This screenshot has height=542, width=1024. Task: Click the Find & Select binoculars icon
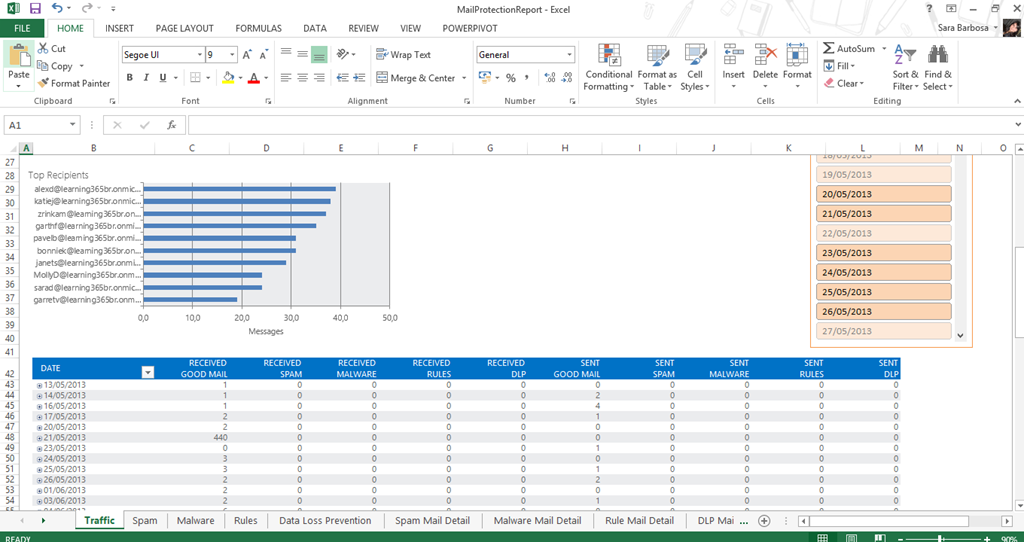click(x=938, y=56)
